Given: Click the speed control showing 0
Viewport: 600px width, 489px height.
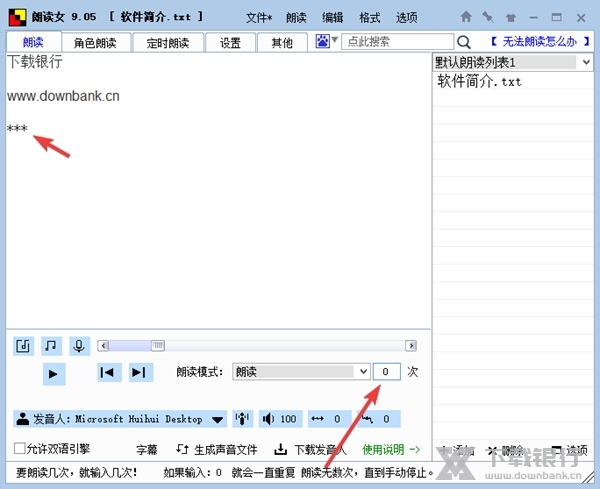Looking at the screenshot, I should (329, 419).
